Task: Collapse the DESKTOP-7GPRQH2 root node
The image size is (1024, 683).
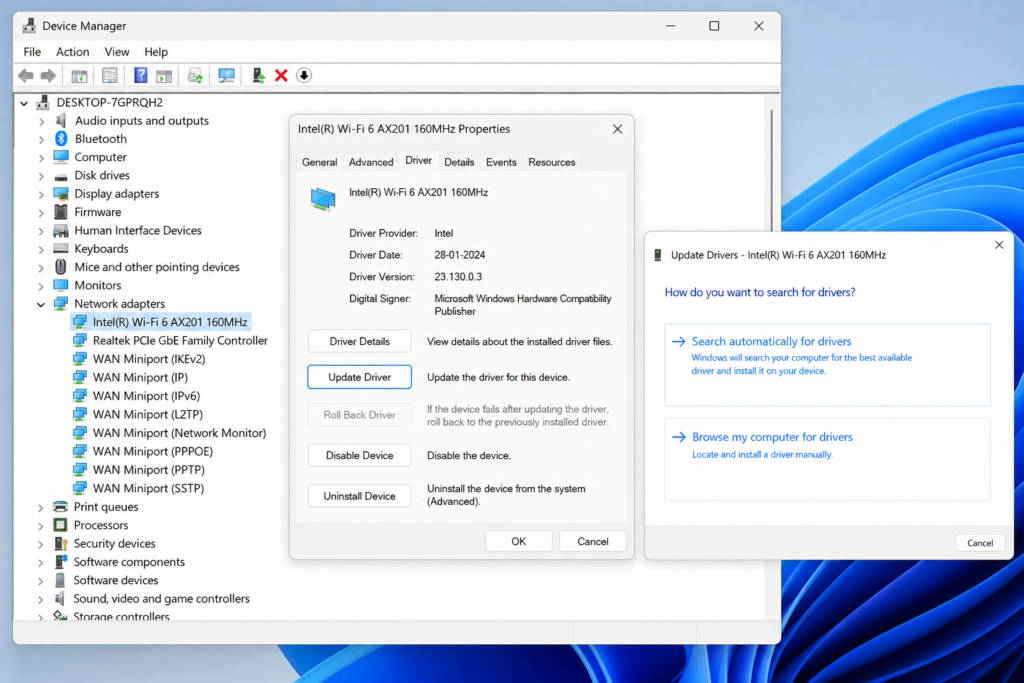Action: pyautogui.click(x=24, y=103)
